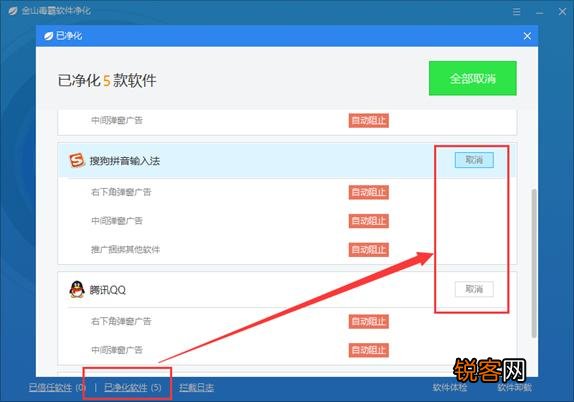Minimize the 金山毒霸软件净化 main window

[539, 12]
